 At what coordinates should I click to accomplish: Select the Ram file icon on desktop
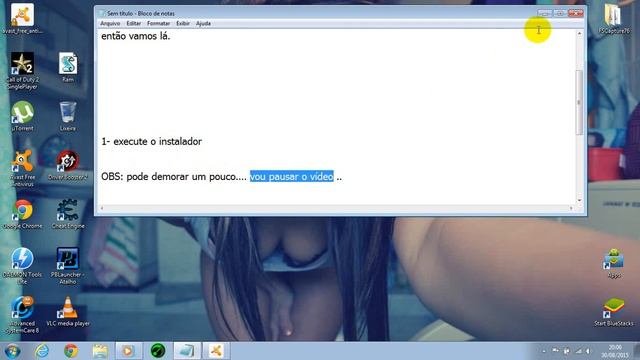(68, 67)
